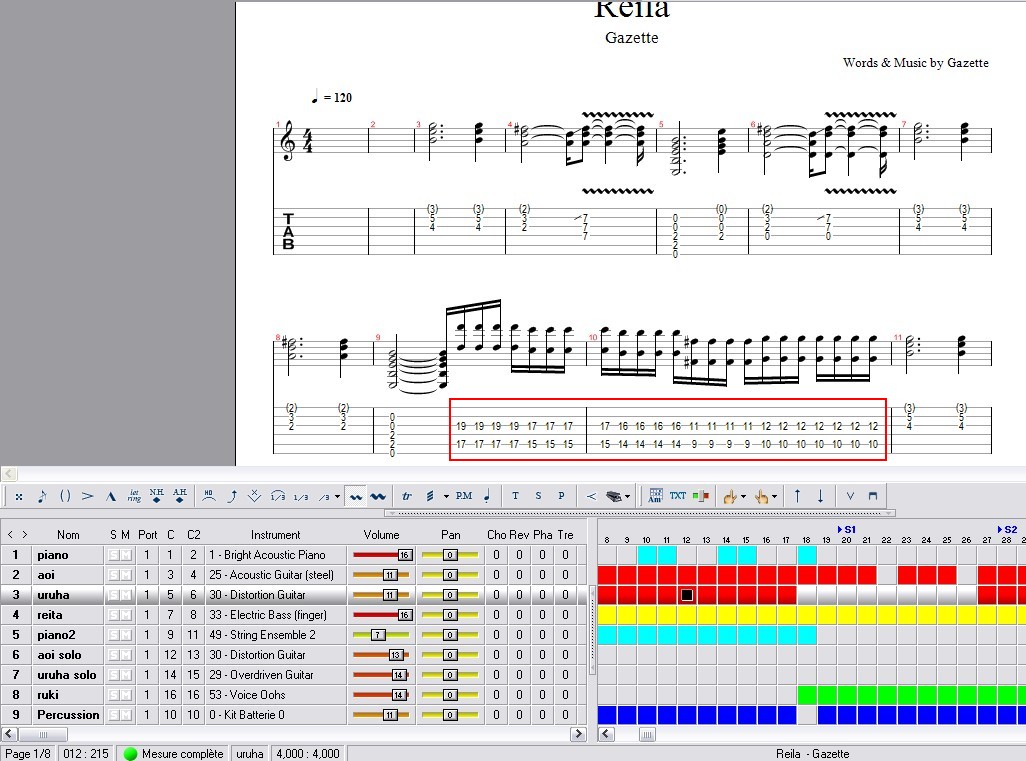1026x761 pixels.
Task: Enable let ring effect
Action: [133, 497]
